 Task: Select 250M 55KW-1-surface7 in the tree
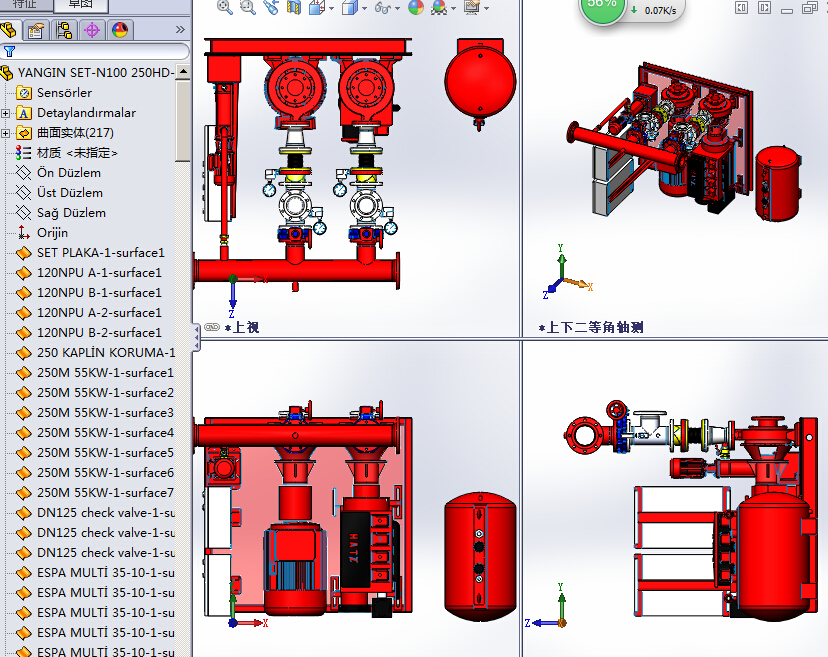pos(105,493)
